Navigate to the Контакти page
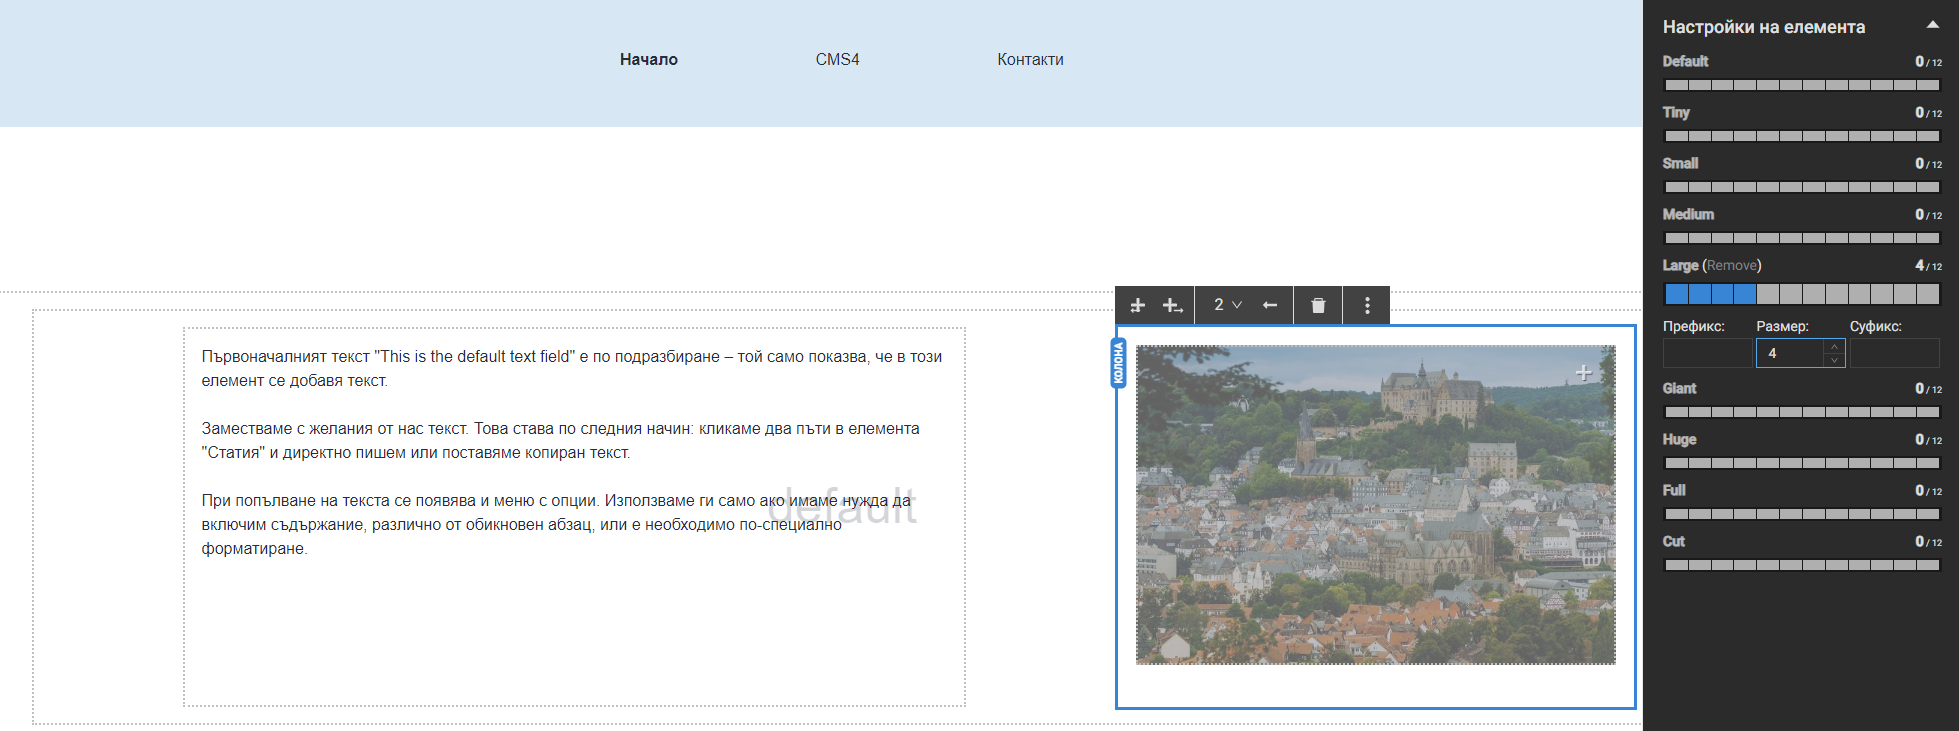Image resolution: width=1959 pixels, height=731 pixels. click(1030, 60)
